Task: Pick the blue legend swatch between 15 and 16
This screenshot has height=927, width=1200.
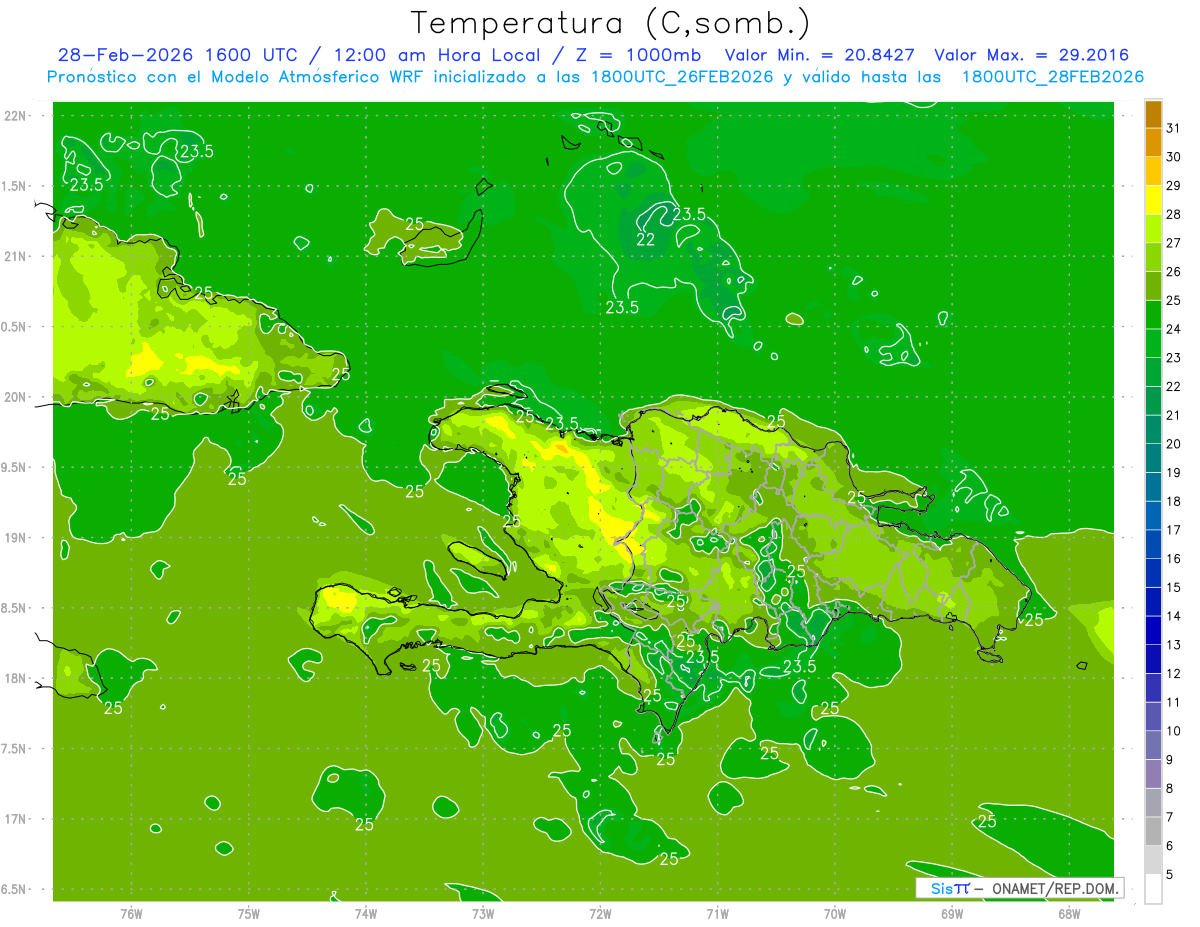Action: coord(1153,573)
